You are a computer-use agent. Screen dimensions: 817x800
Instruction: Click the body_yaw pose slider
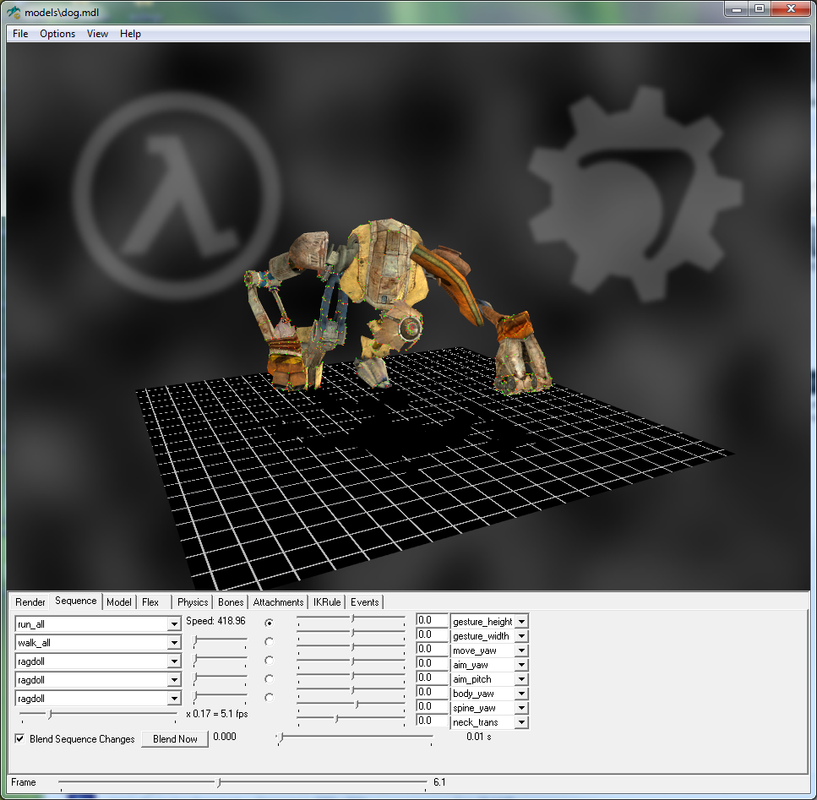coord(351,691)
